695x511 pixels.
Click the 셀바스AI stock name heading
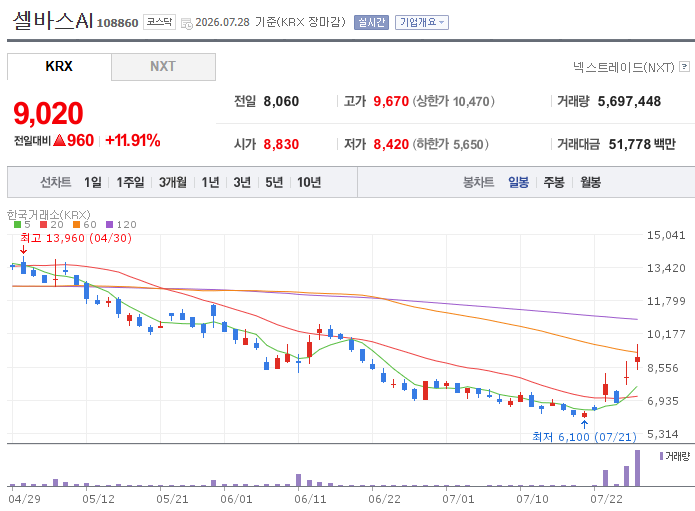53,20
